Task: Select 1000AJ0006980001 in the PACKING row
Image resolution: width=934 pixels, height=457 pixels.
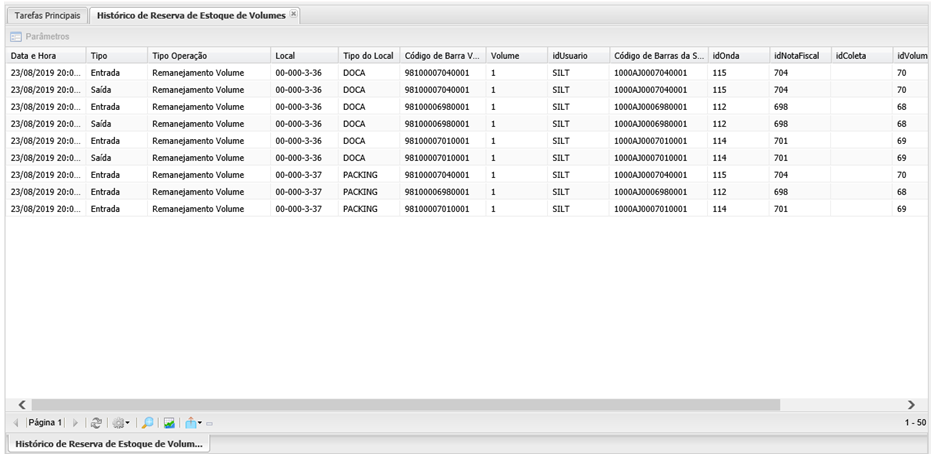Action: pyautogui.click(x=650, y=192)
